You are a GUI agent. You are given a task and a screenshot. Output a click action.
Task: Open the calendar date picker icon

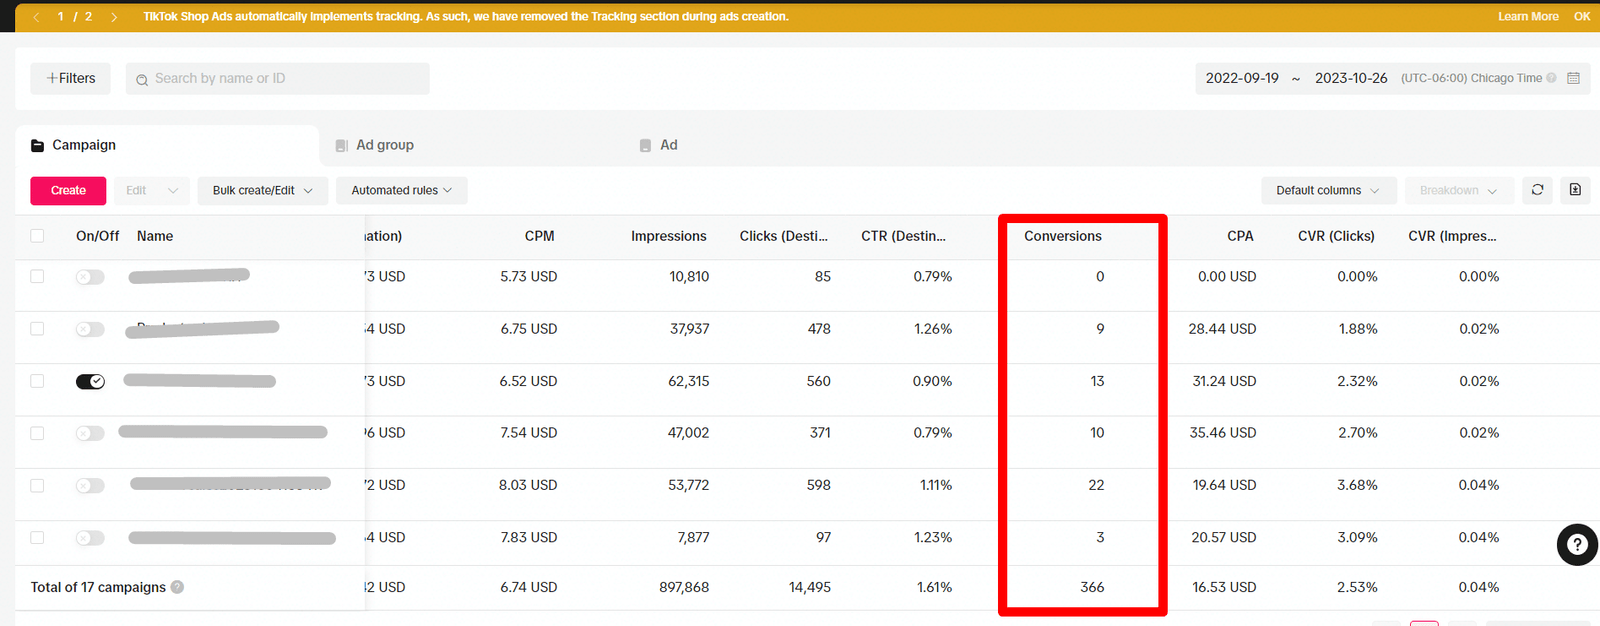click(x=1573, y=78)
